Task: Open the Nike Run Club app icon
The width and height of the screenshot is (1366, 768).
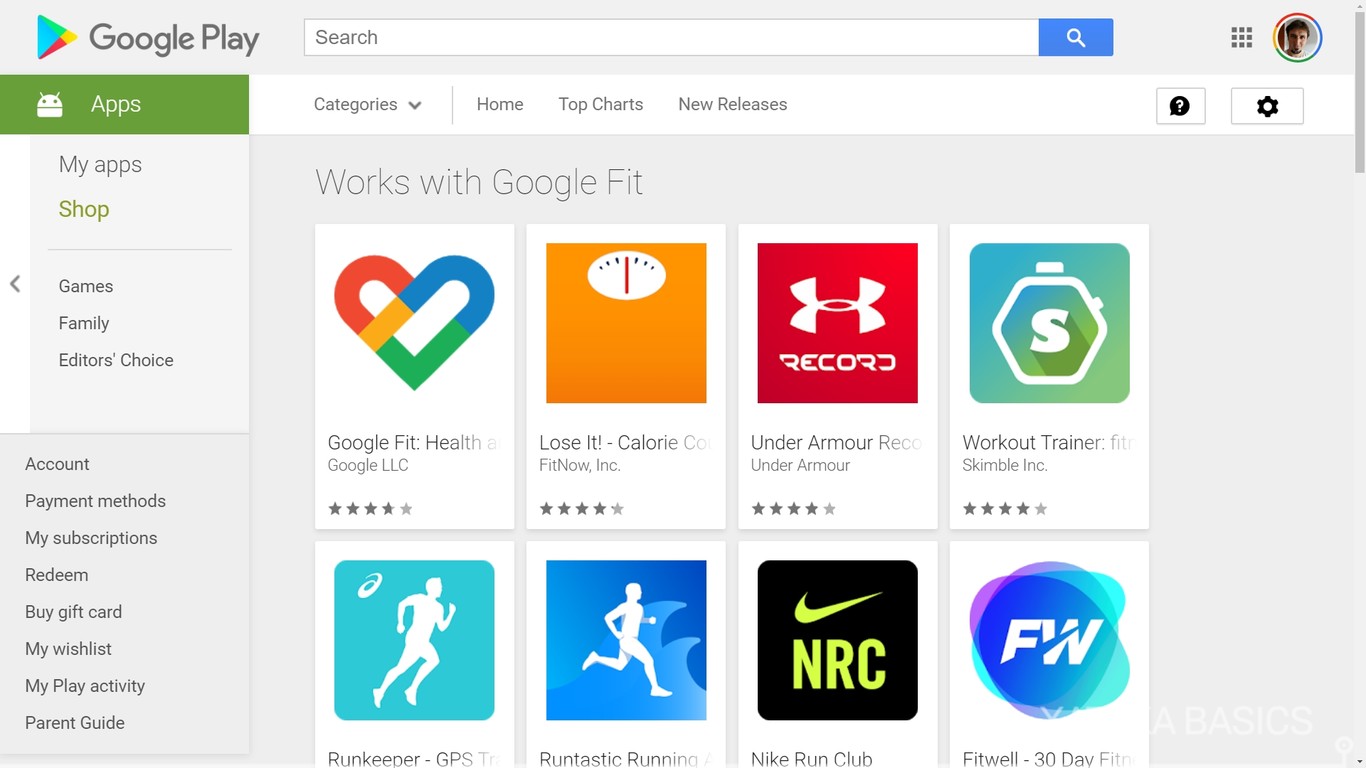Action: [x=837, y=640]
